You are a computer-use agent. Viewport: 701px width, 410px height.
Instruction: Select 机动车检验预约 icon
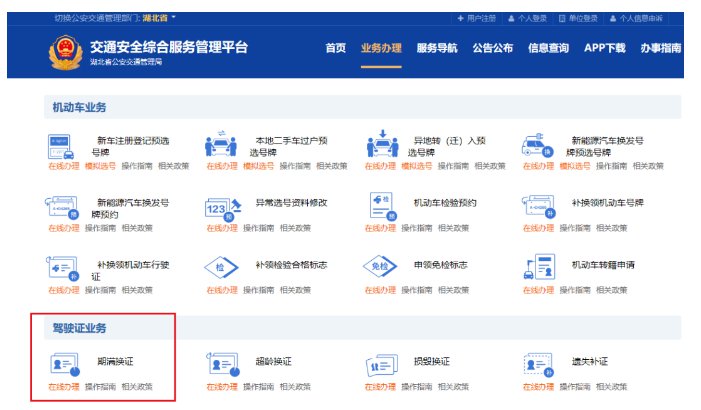(x=383, y=206)
